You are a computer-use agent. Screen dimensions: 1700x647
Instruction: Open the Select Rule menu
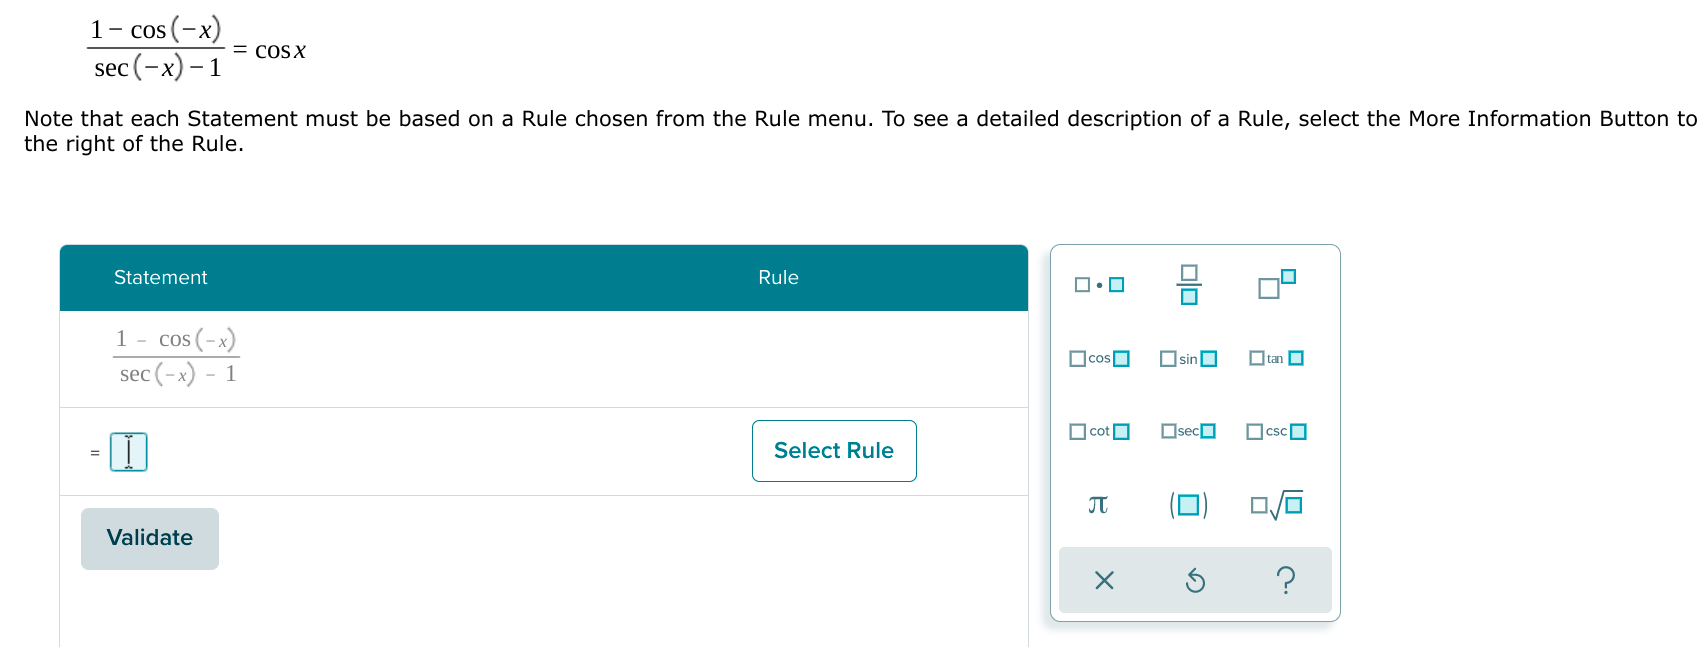pyautogui.click(x=833, y=451)
